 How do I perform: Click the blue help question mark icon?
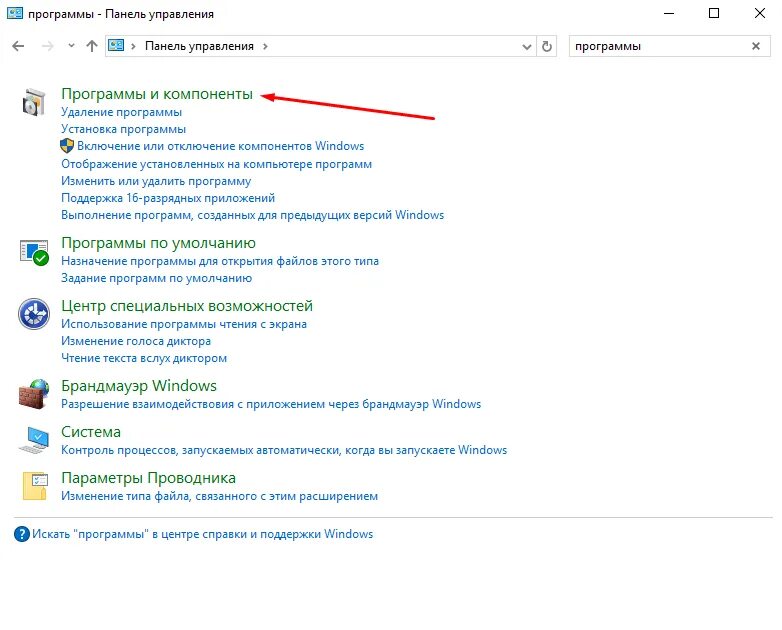point(22,534)
